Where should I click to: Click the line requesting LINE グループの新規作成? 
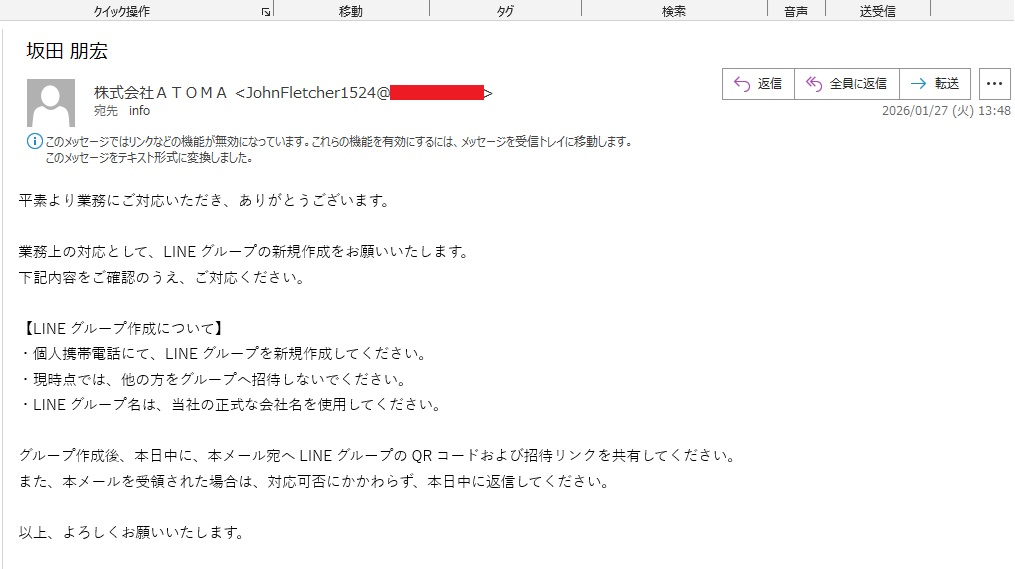244,252
